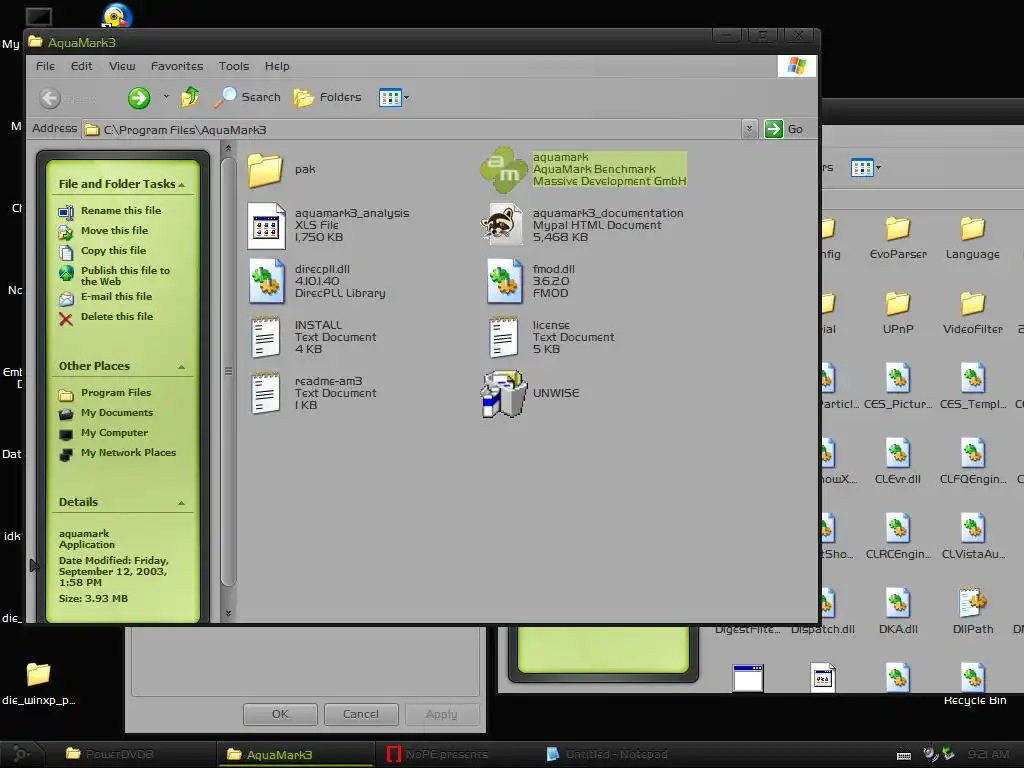Click the E-mail this file icon
This screenshot has width=1024, height=768.
tap(66, 298)
